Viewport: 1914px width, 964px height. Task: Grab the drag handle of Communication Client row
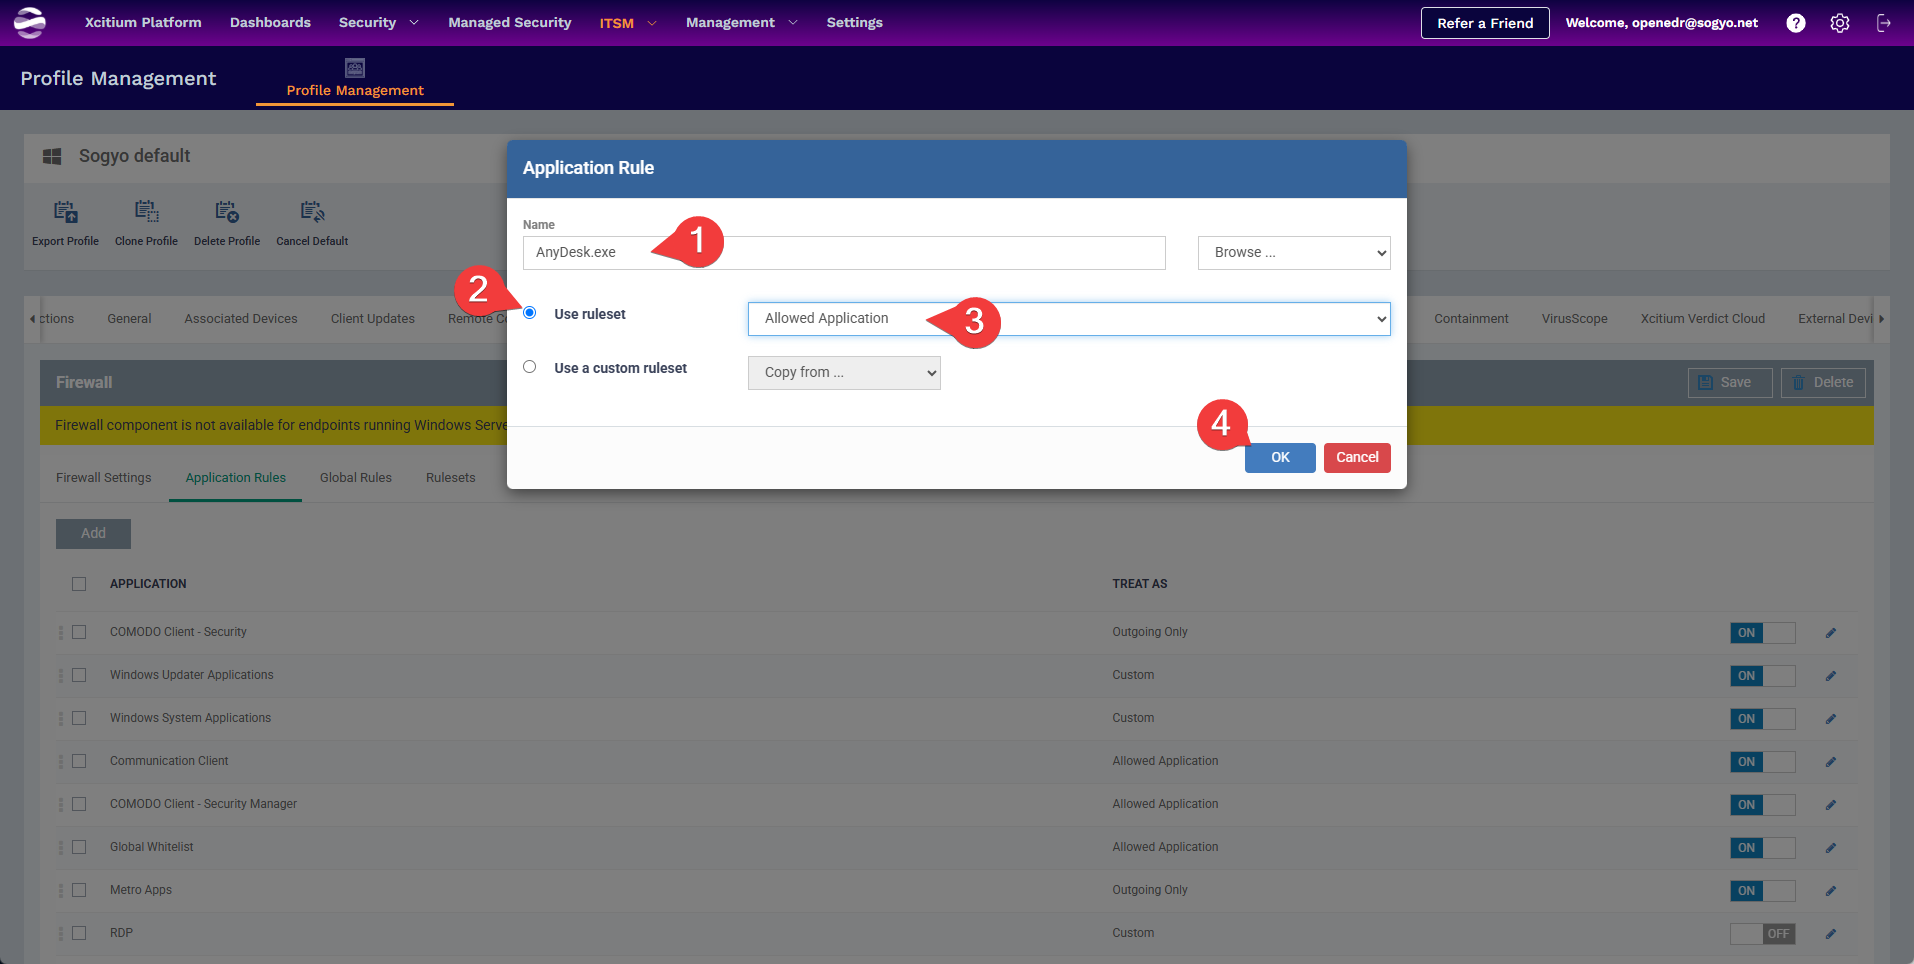tap(61, 762)
